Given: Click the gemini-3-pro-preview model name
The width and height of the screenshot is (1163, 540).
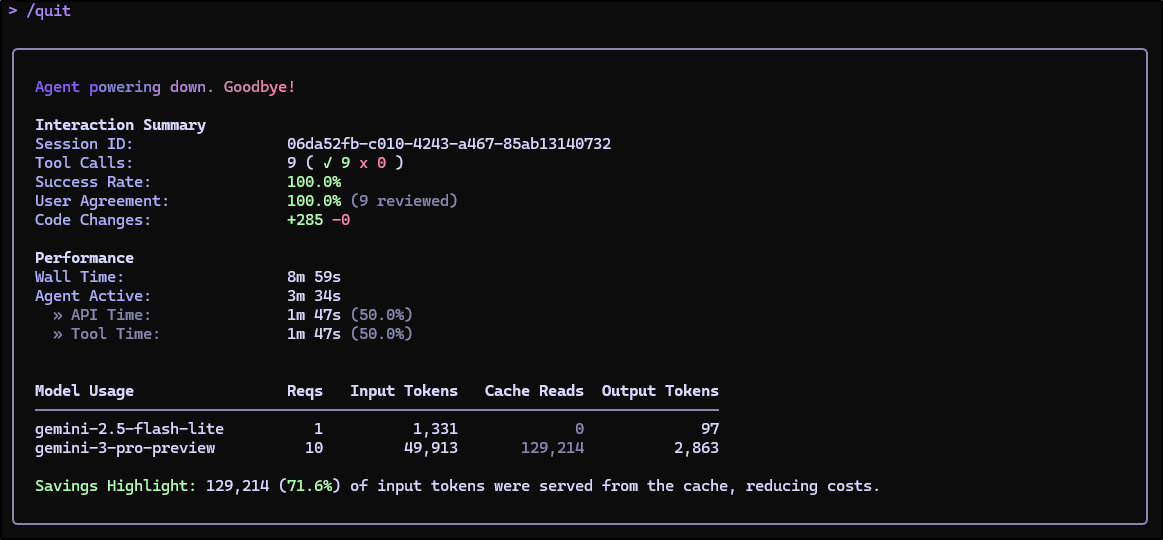Looking at the screenshot, I should click(x=125, y=448).
